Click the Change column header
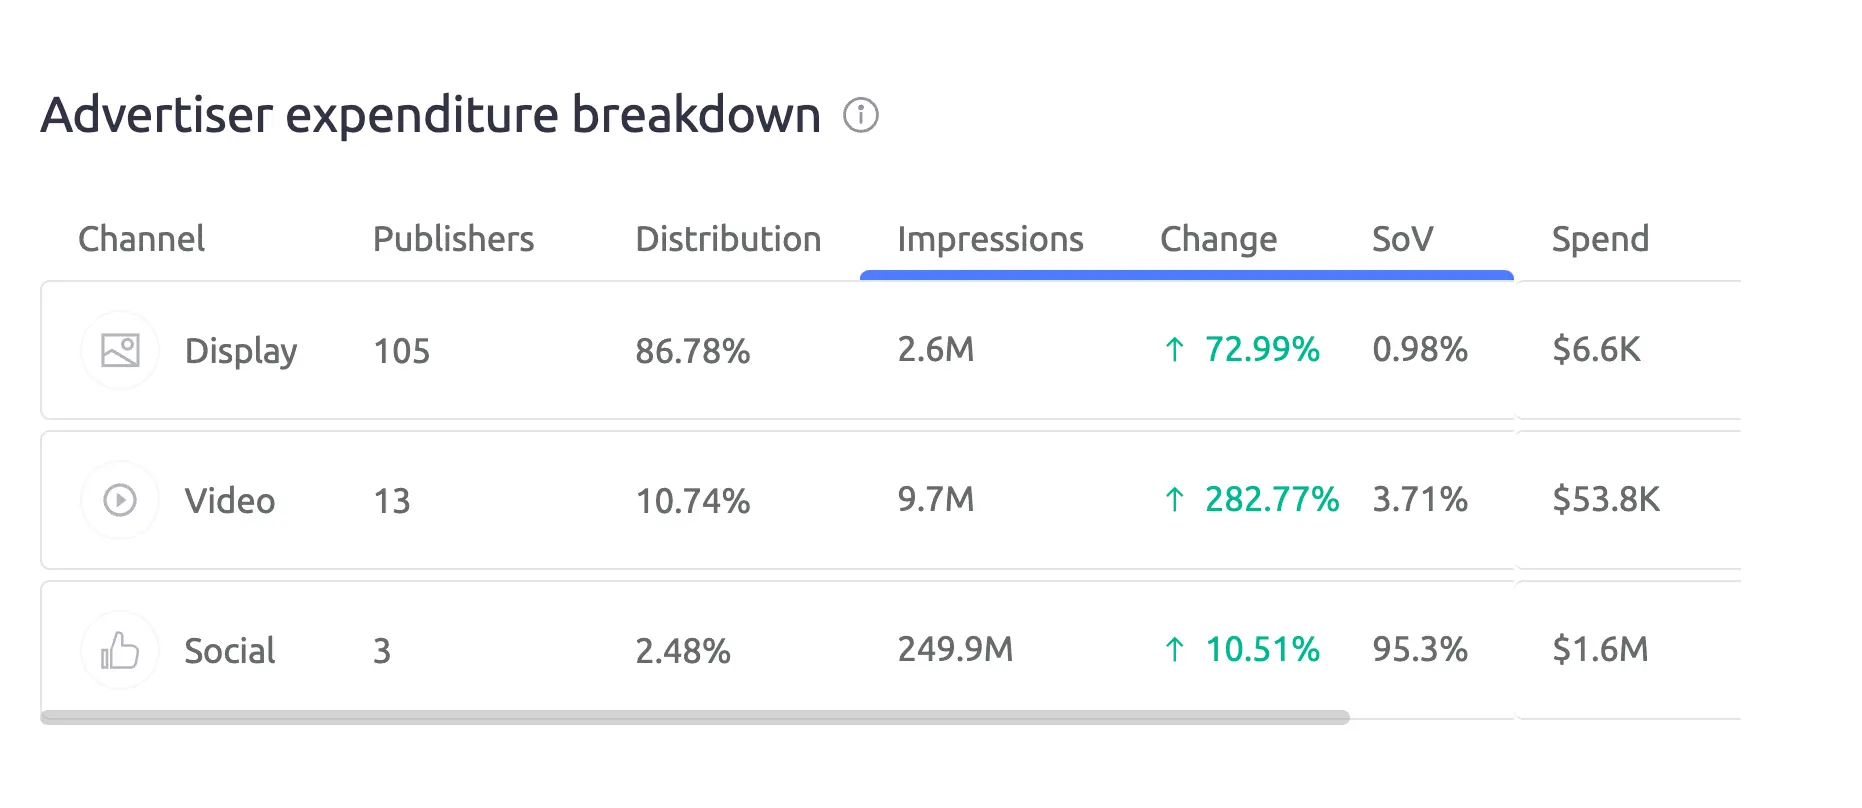This screenshot has height=808, width=1862. point(1218,239)
